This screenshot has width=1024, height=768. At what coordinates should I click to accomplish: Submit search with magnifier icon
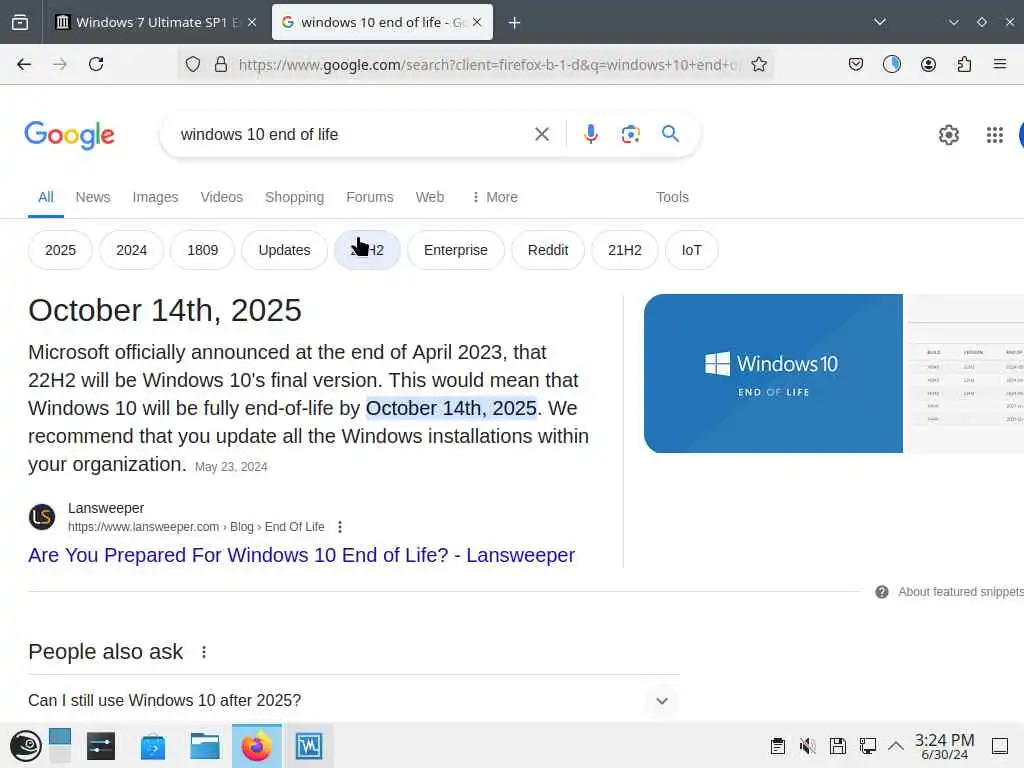670,134
